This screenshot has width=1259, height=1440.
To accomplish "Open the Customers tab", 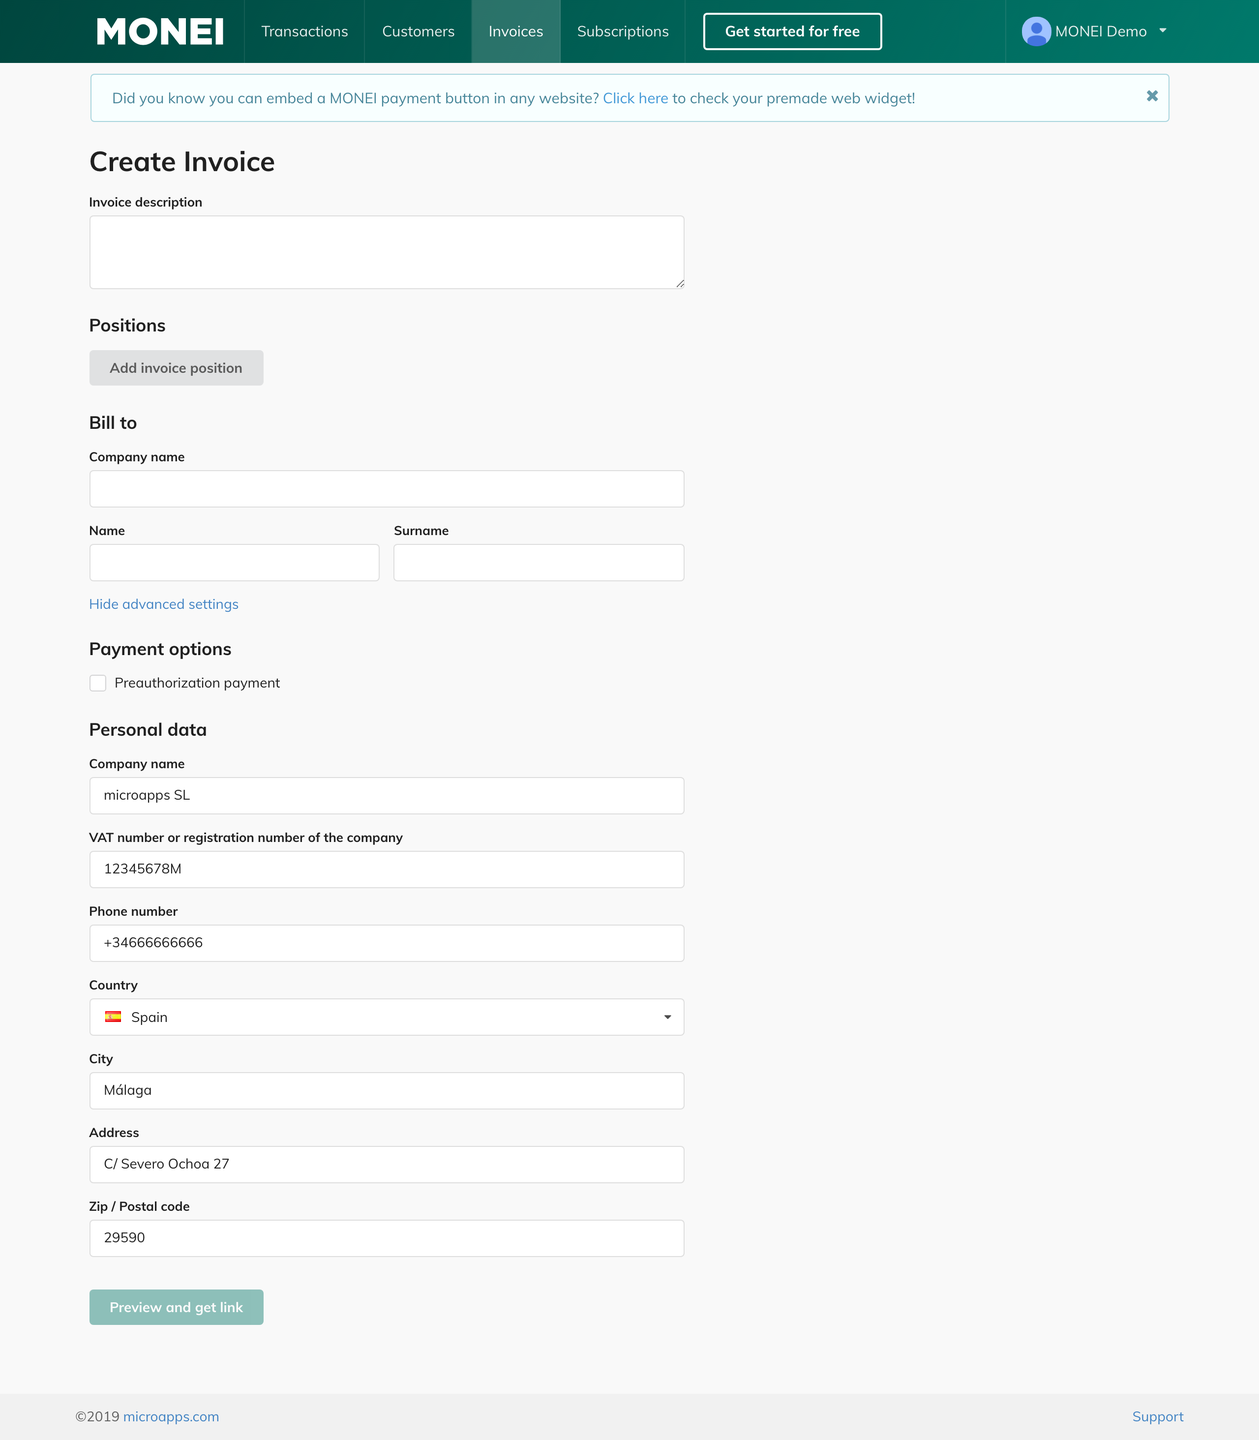I will [418, 32].
